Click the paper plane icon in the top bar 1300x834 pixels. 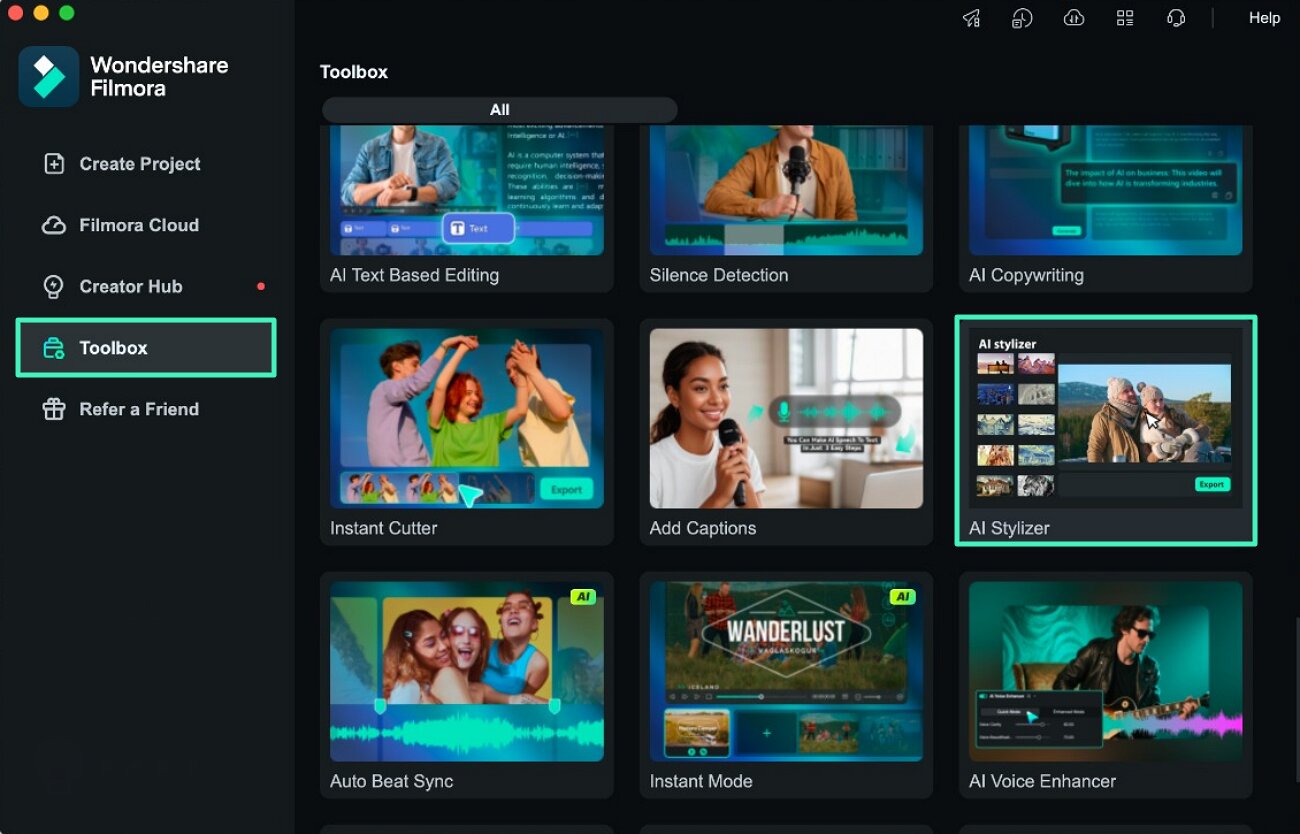tap(971, 18)
